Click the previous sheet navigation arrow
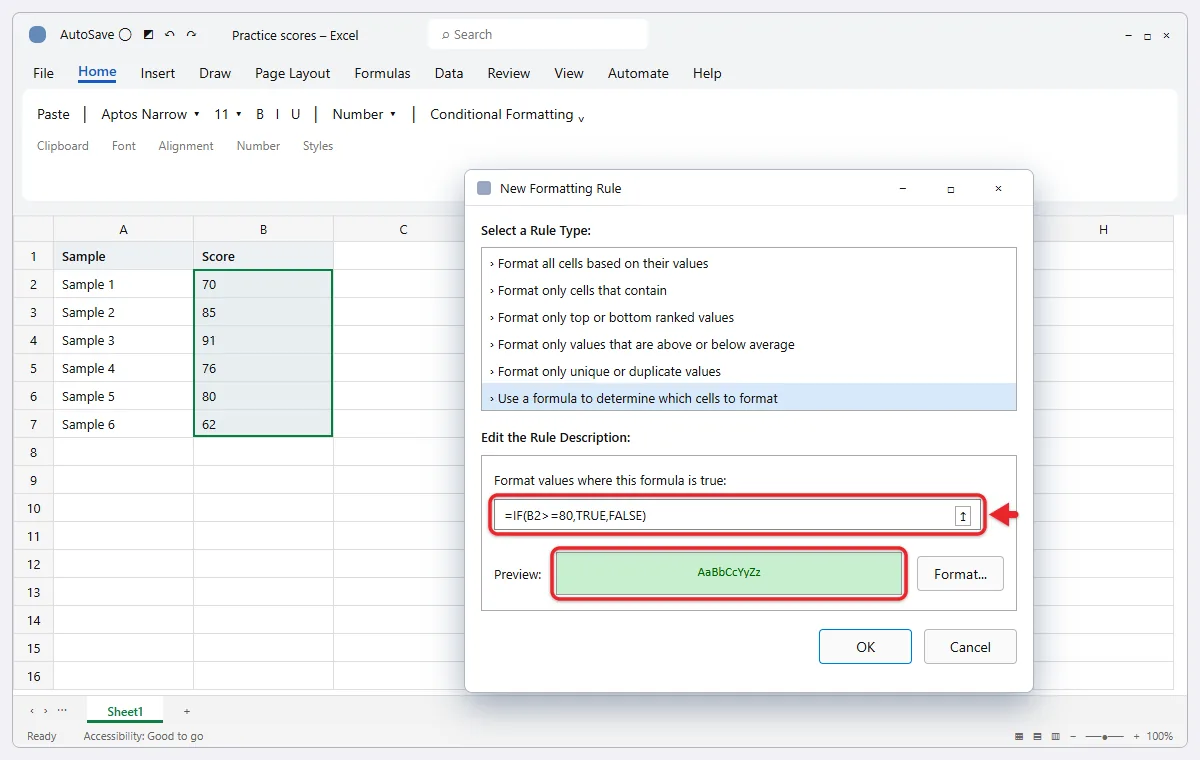This screenshot has width=1200, height=760. click(31, 711)
